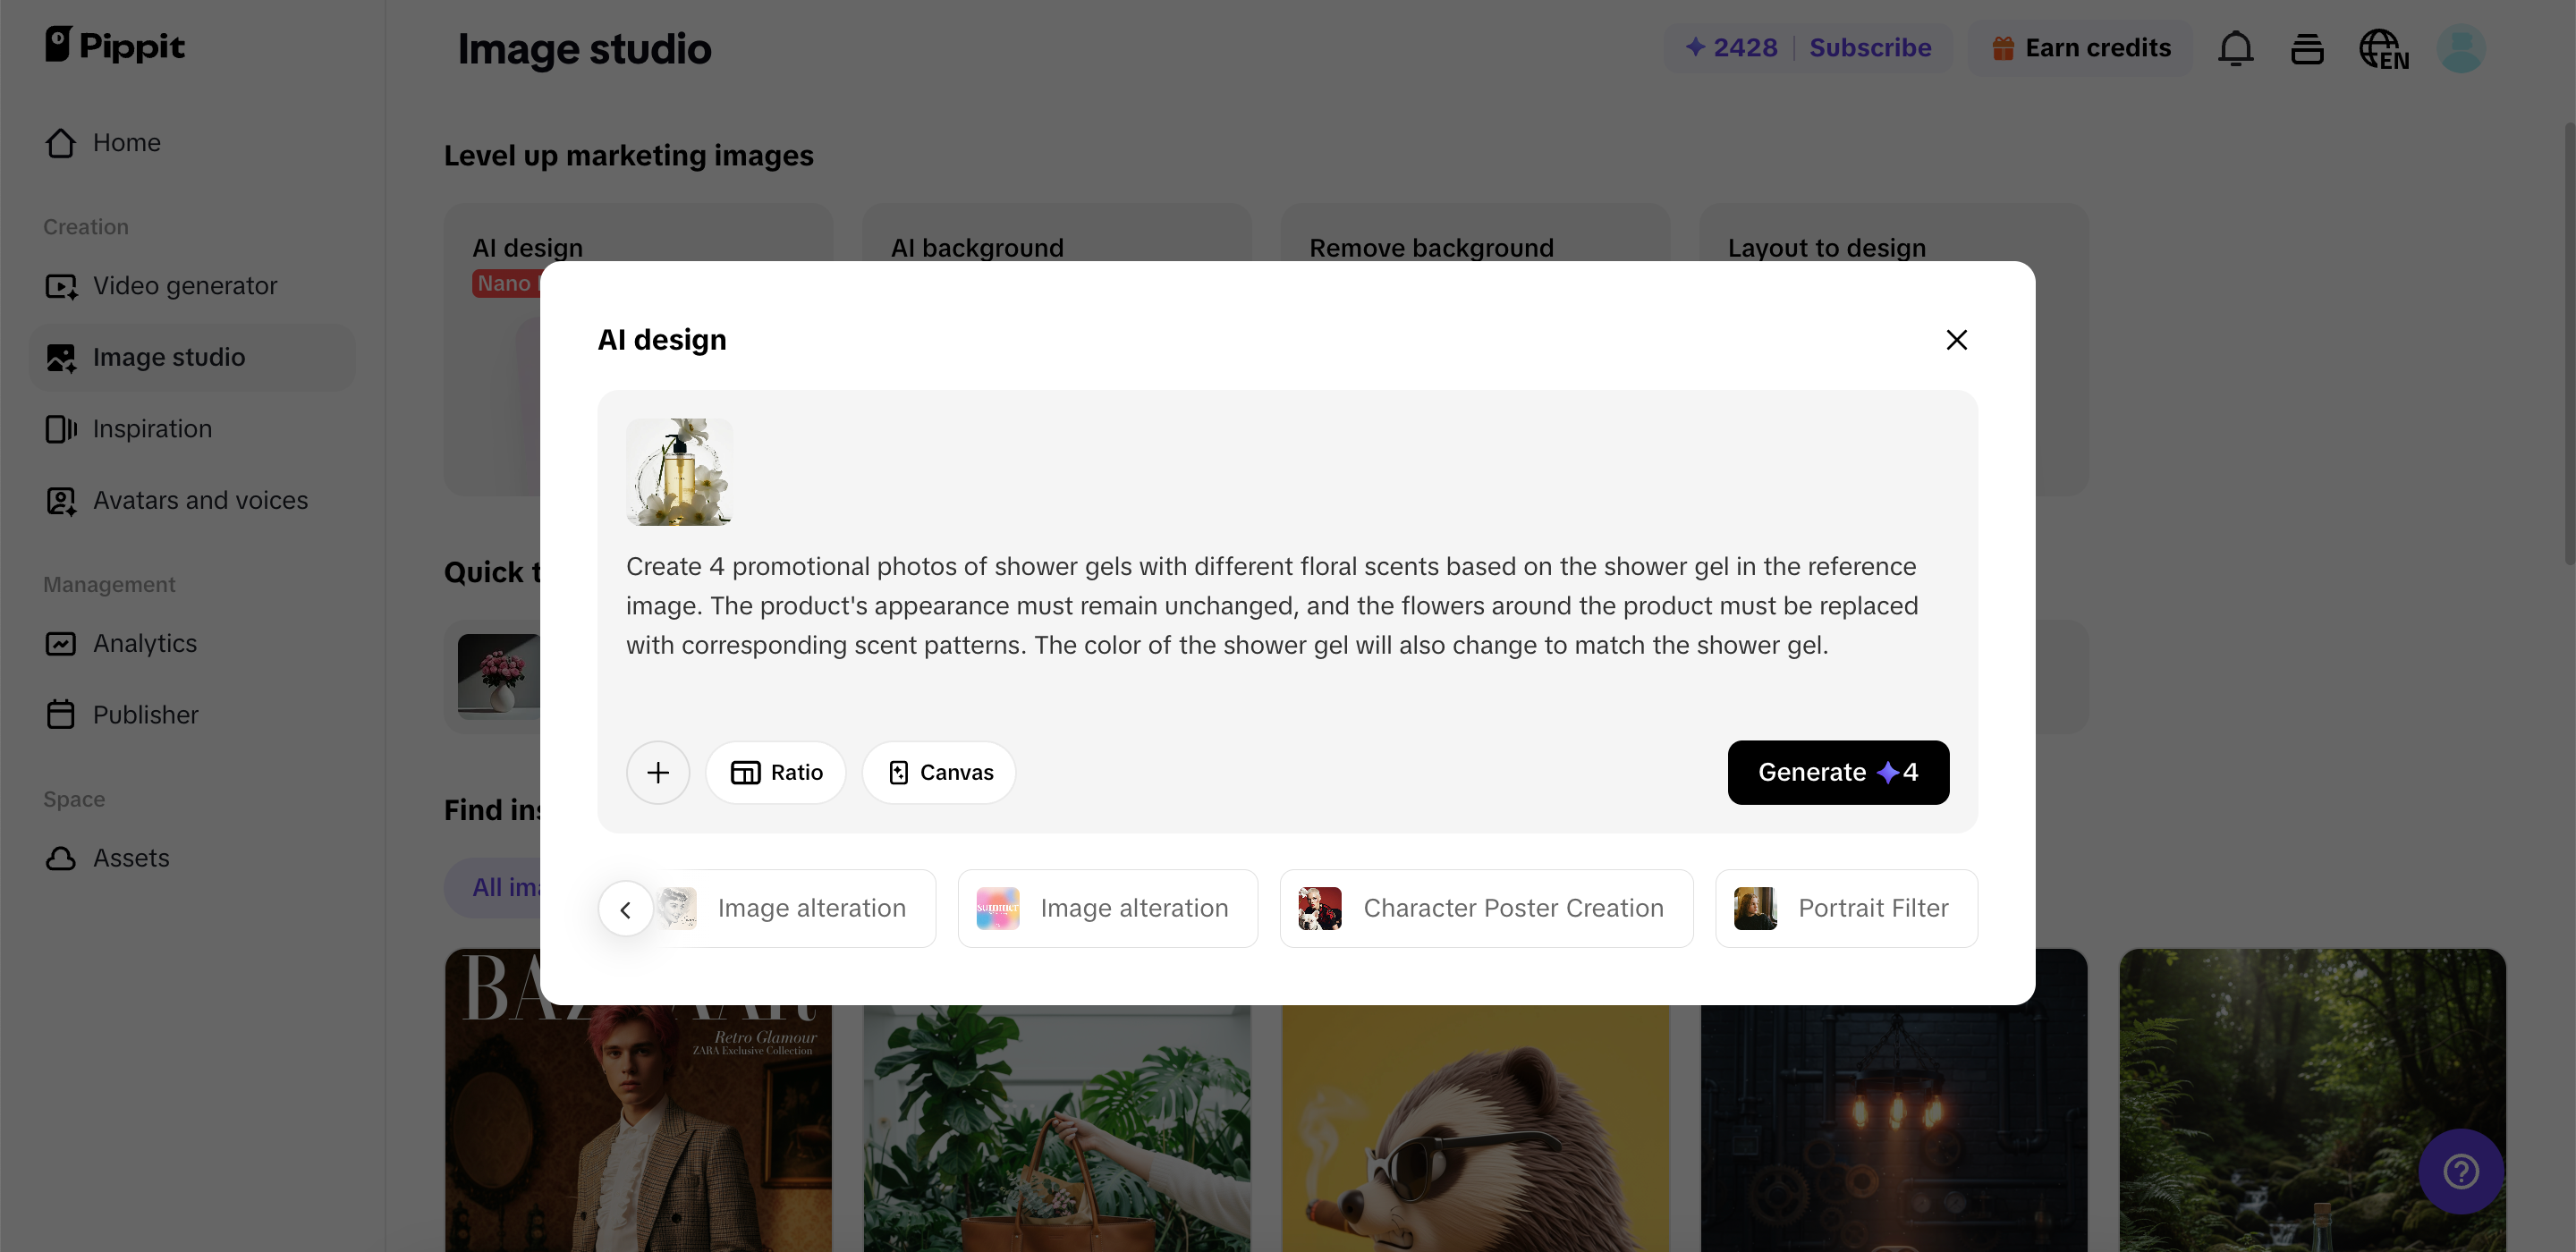Close the AI design dialog
Screen dimensions: 2576x1252
1956,340
